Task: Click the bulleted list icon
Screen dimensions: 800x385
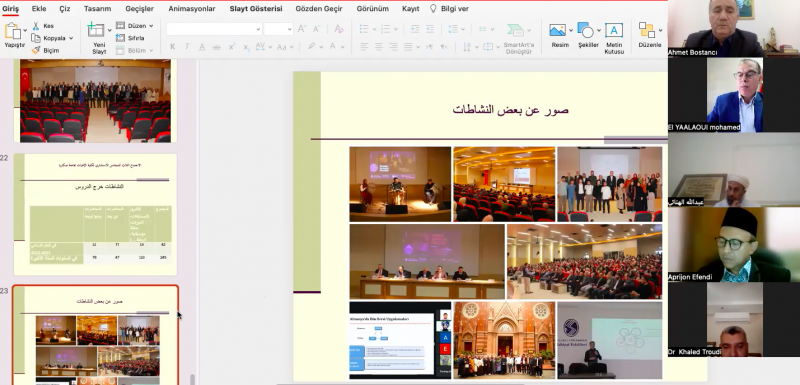Action: point(364,29)
